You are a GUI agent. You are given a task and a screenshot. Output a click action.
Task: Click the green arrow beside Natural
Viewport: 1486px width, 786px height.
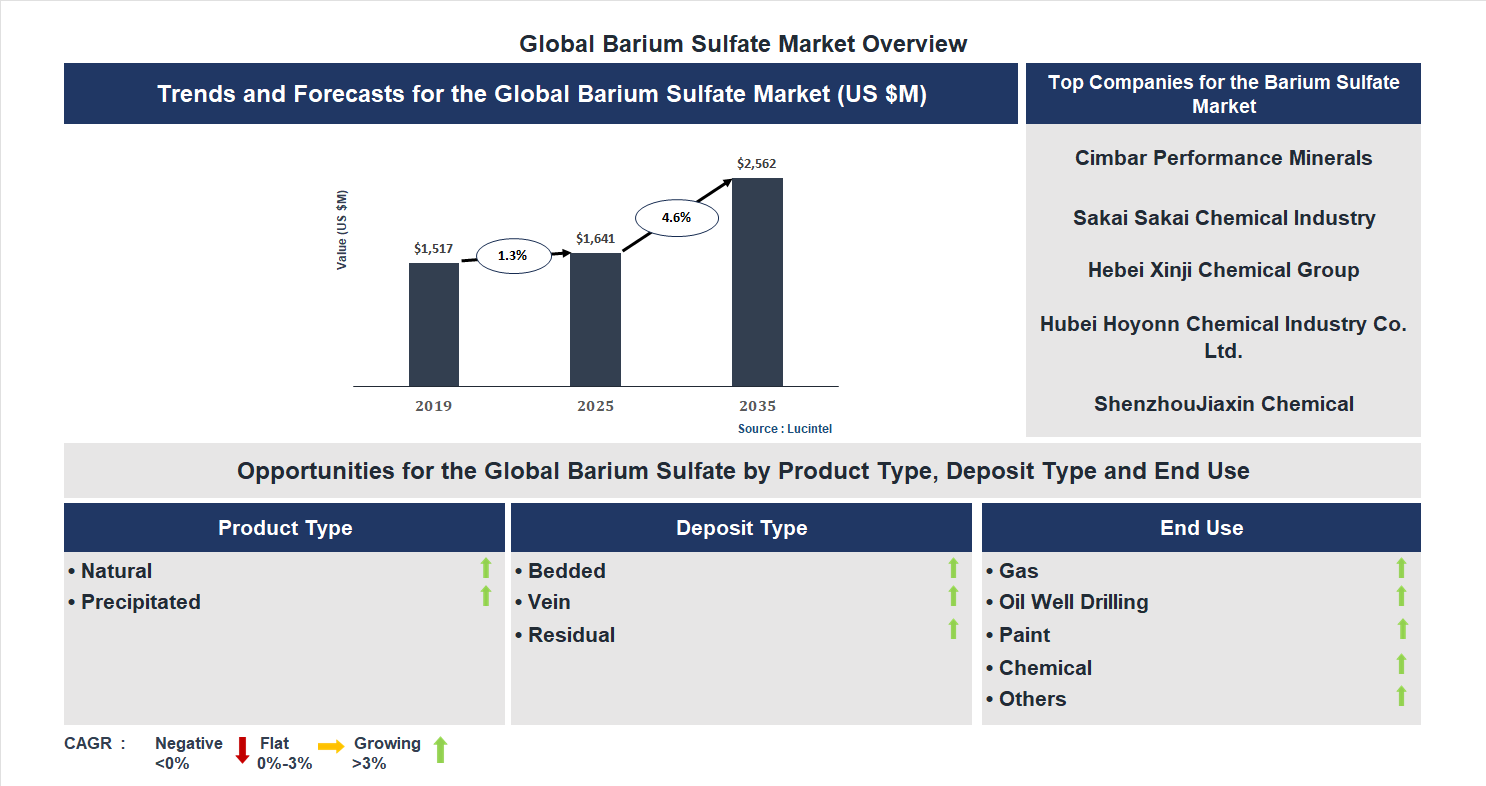486,569
